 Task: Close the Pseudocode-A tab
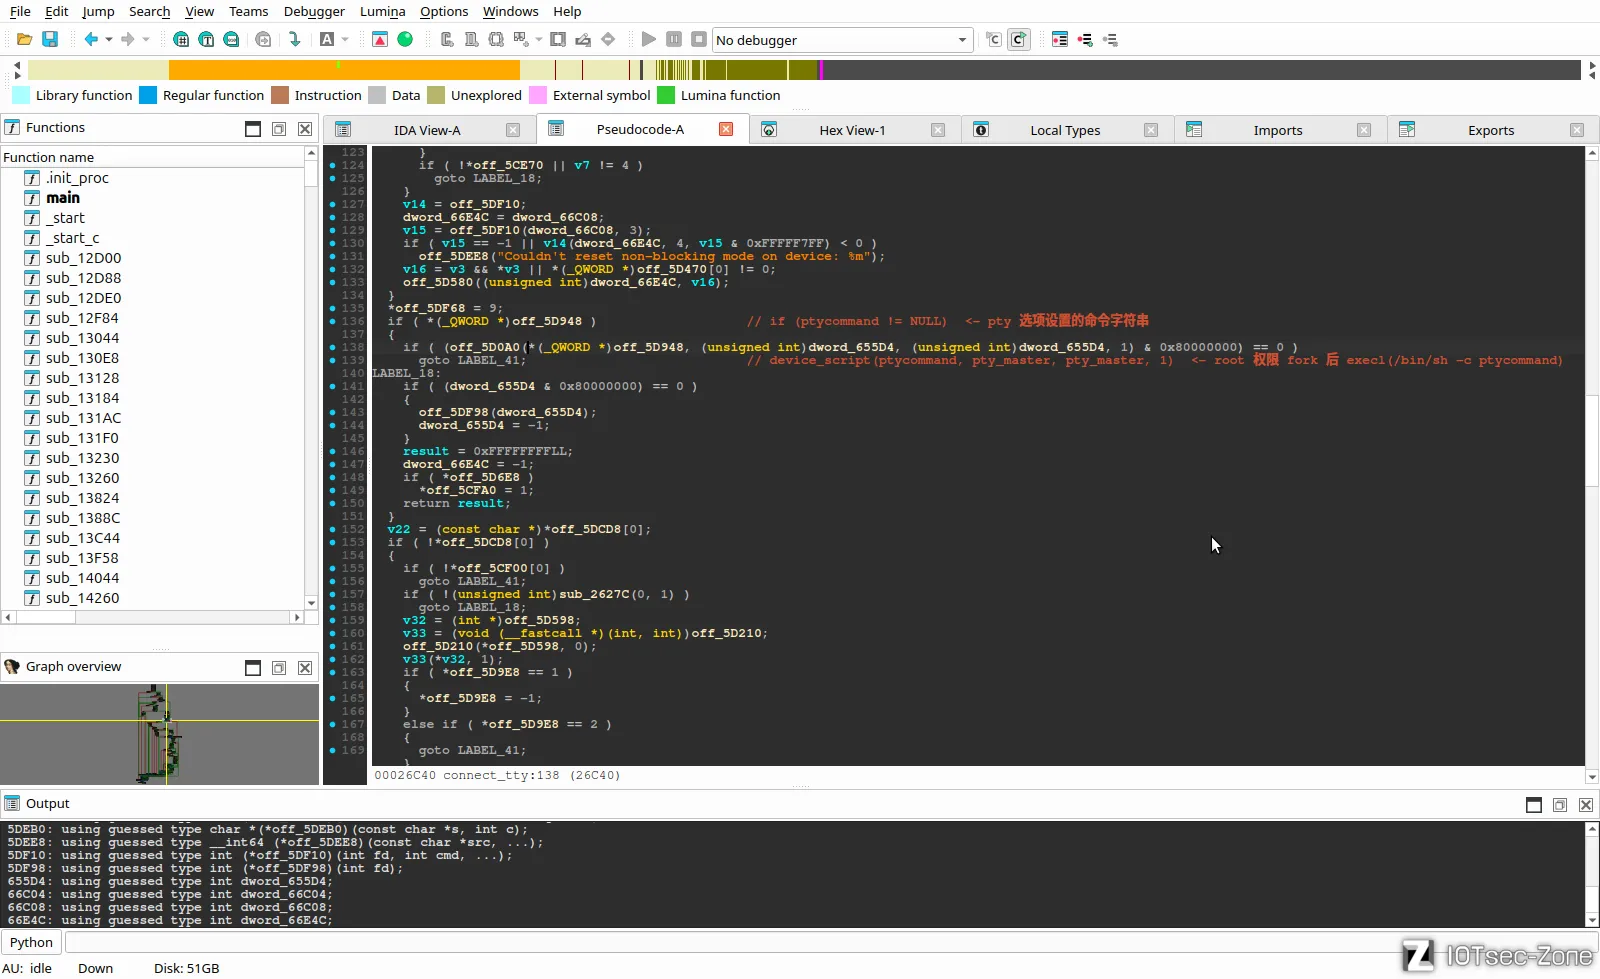pyautogui.click(x=726, y=129)
